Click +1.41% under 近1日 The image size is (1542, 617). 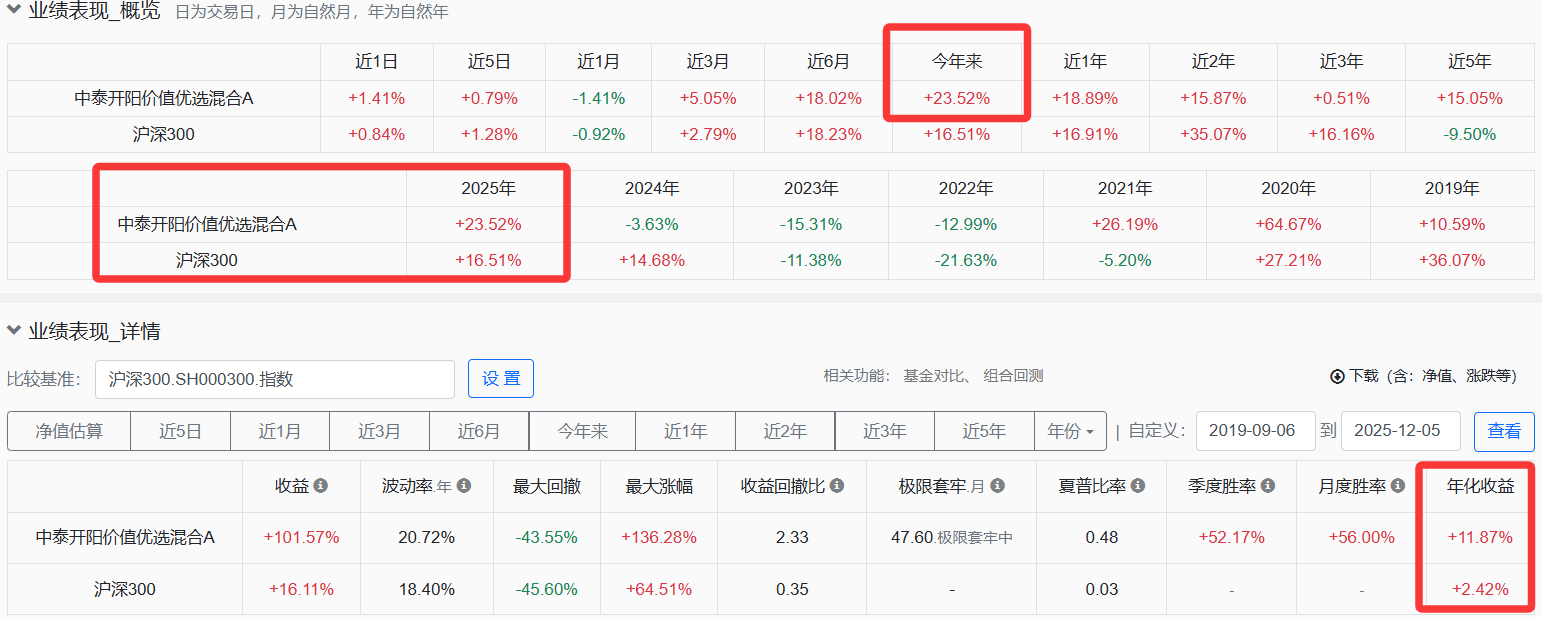point(377,98)
